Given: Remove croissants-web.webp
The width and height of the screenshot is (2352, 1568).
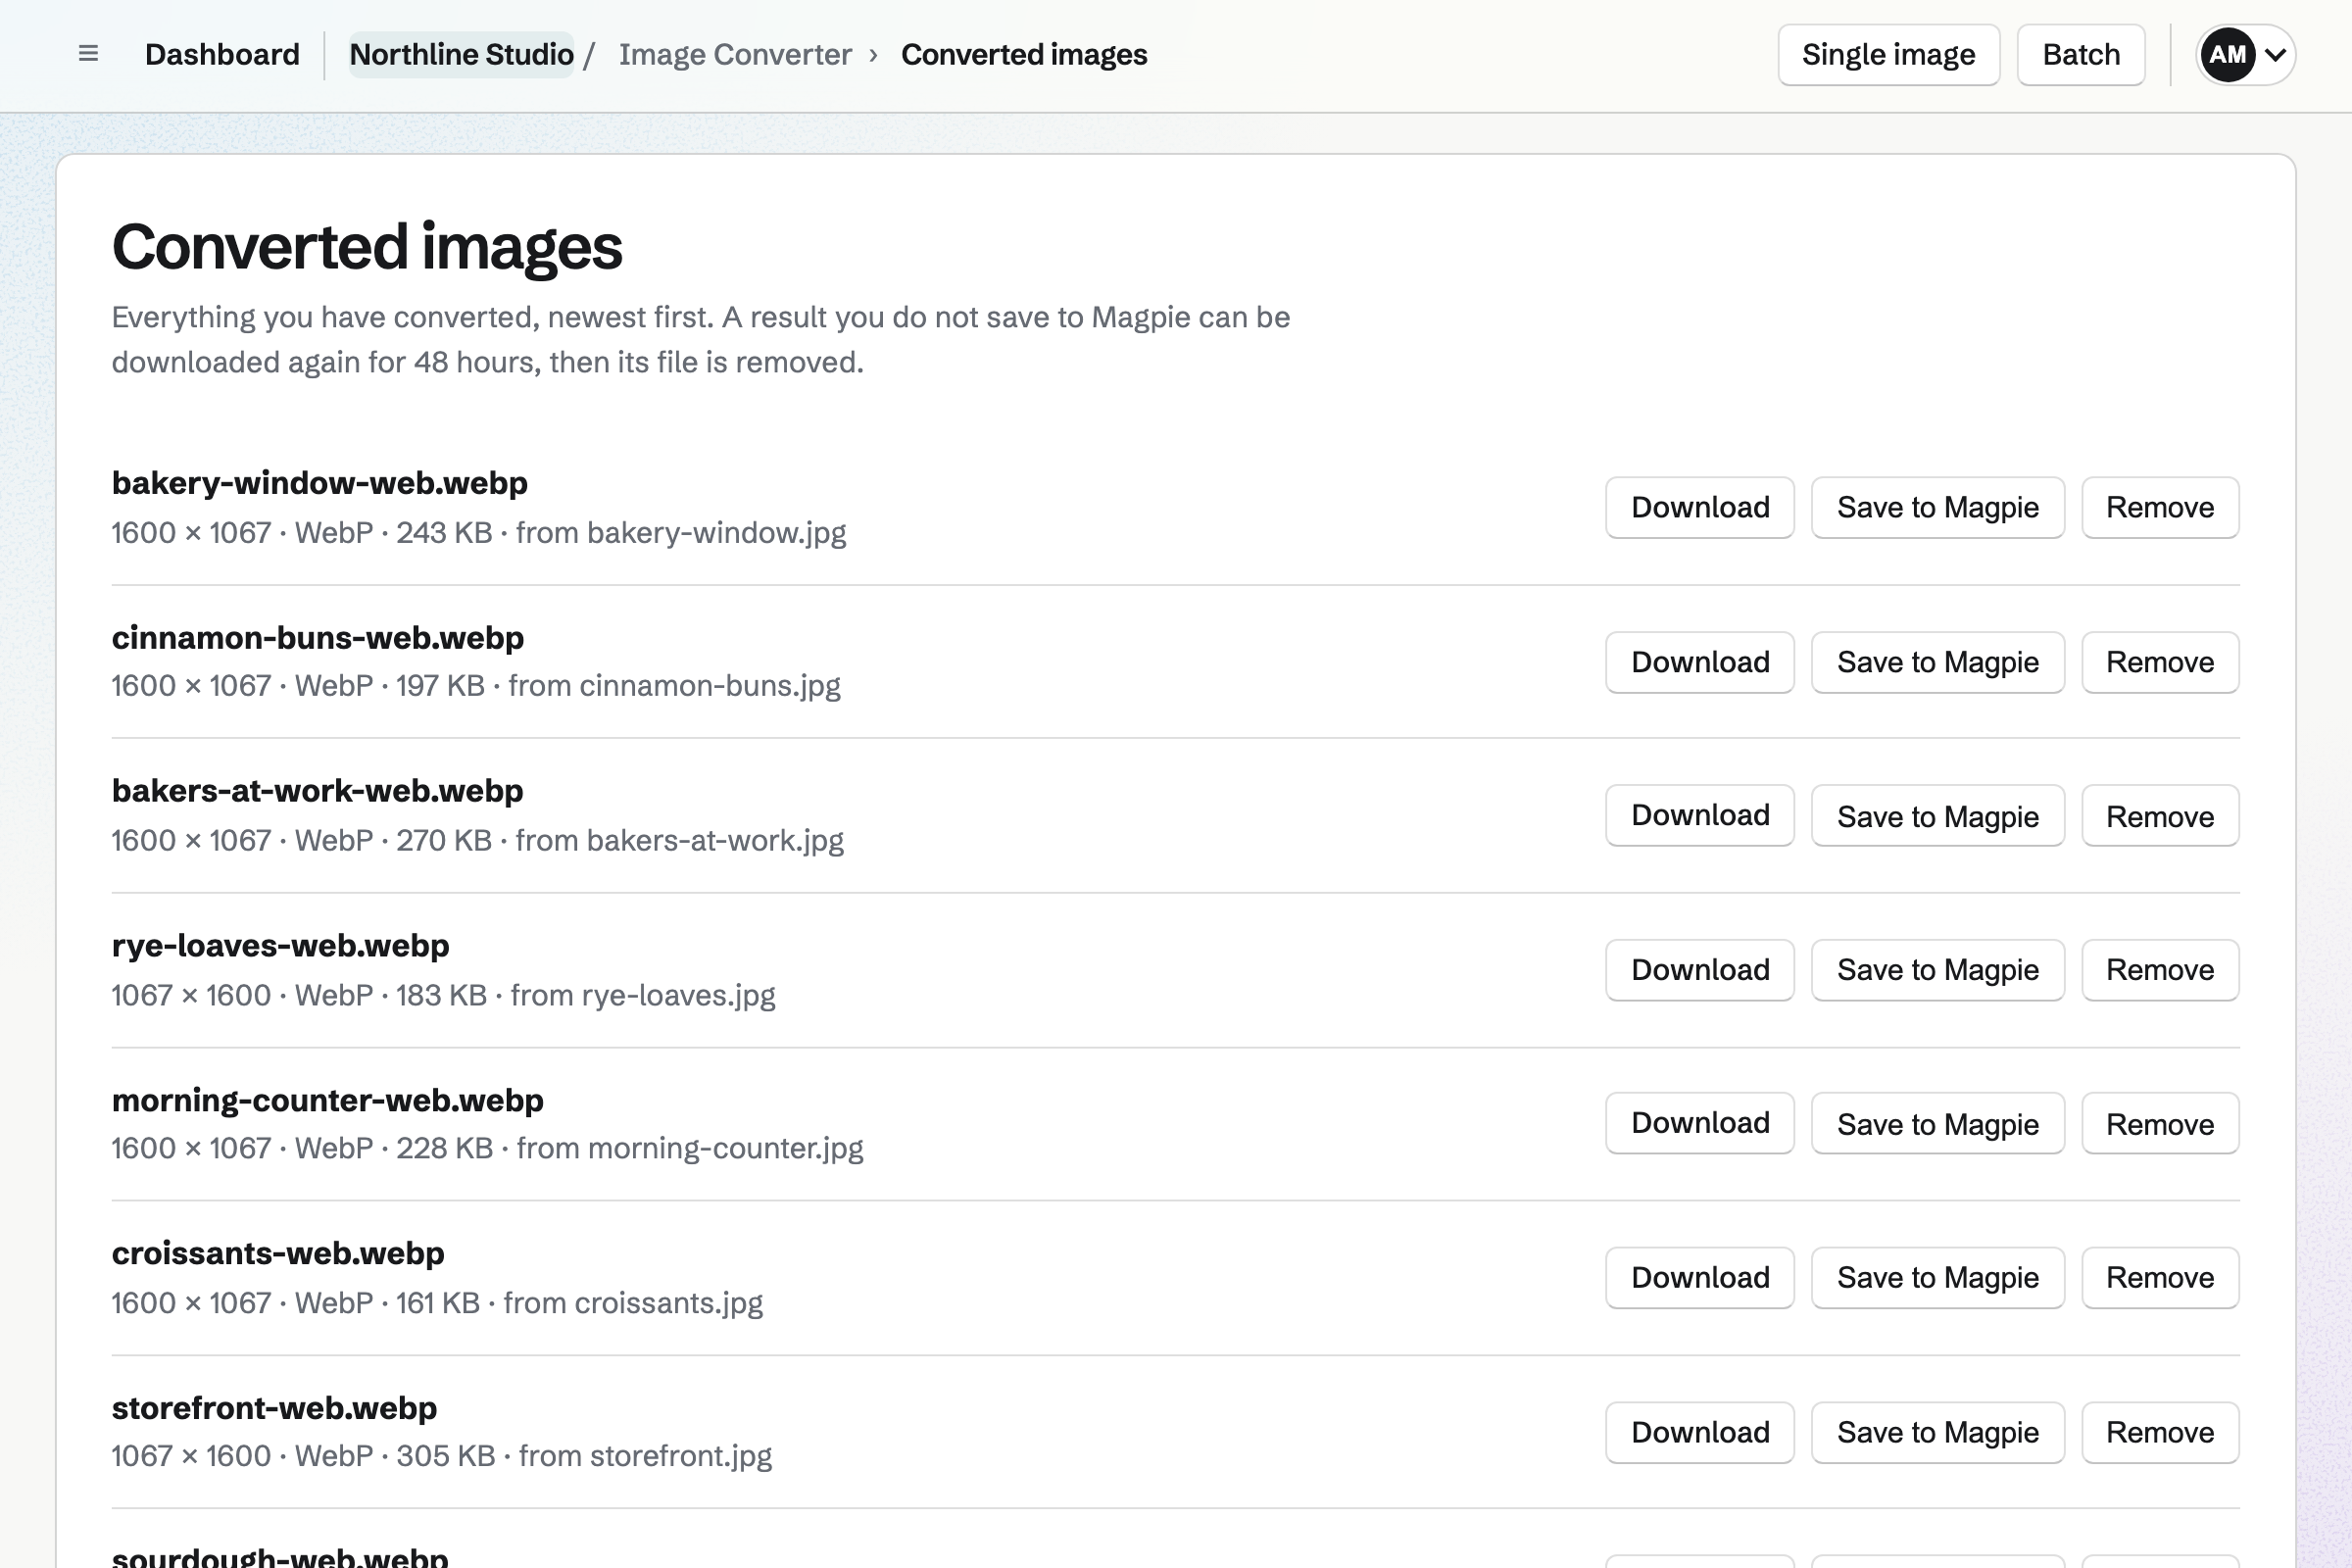Looking at the screenshot, I should (x=2160, y=1278).
